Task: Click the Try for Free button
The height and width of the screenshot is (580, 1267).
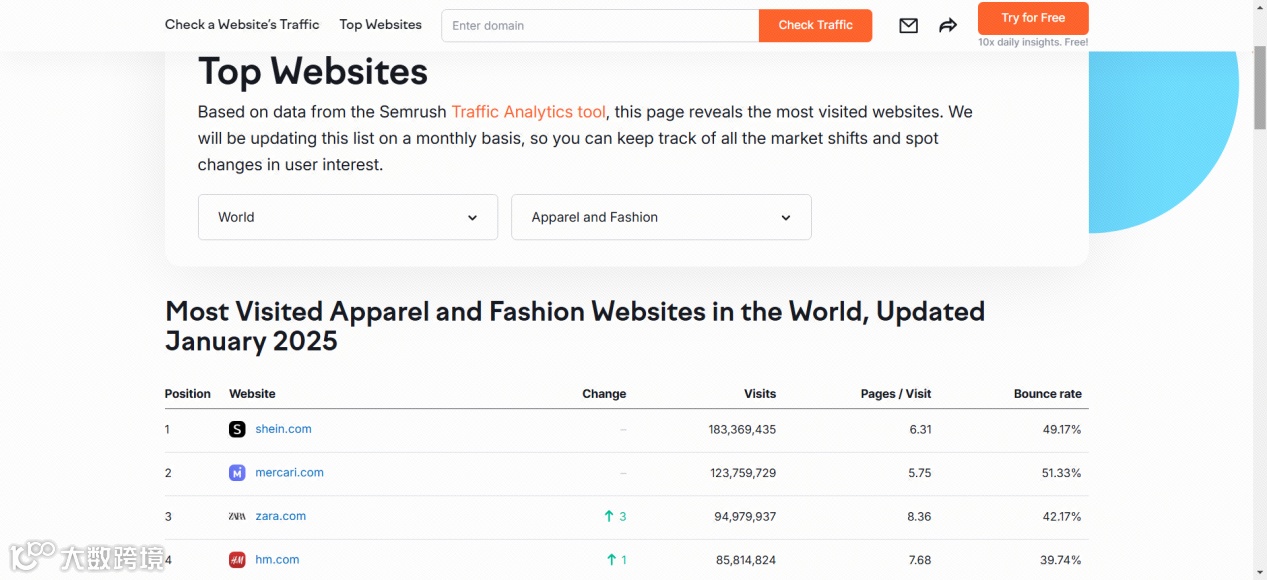Action: [1033, 18]
